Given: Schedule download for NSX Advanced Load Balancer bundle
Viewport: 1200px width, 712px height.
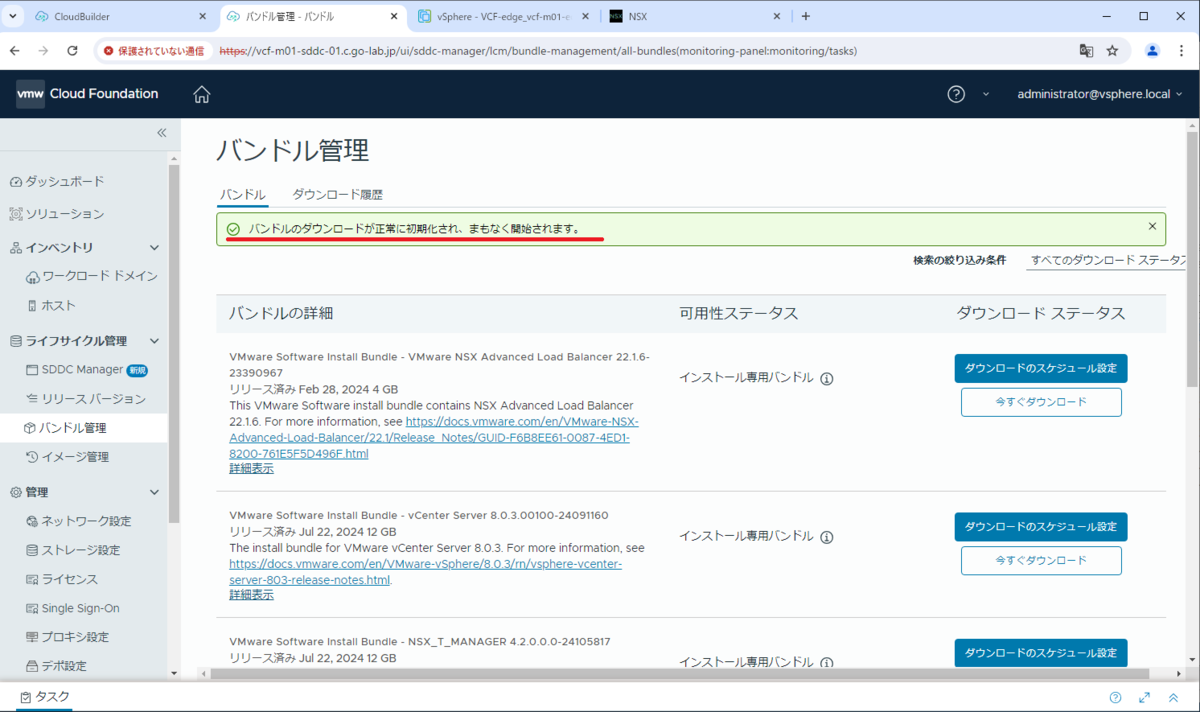Looking at the screenshot, I should point(1041,368).
